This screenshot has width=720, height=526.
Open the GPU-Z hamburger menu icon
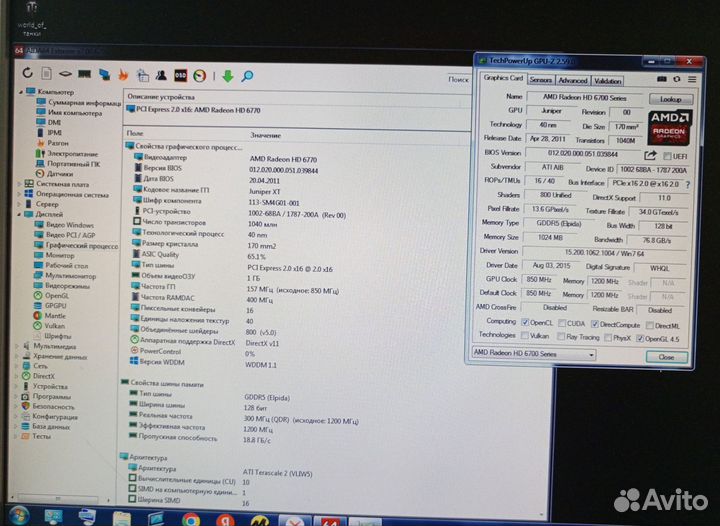[x=692, y=79]
